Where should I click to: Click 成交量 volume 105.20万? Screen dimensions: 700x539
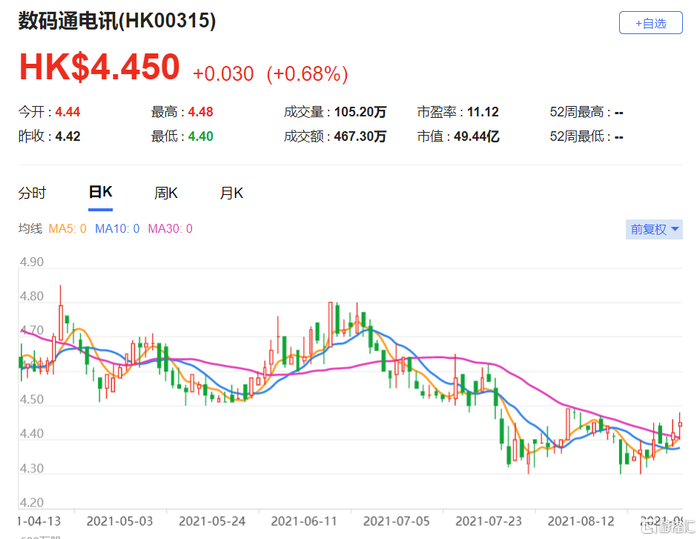point(360,112)
